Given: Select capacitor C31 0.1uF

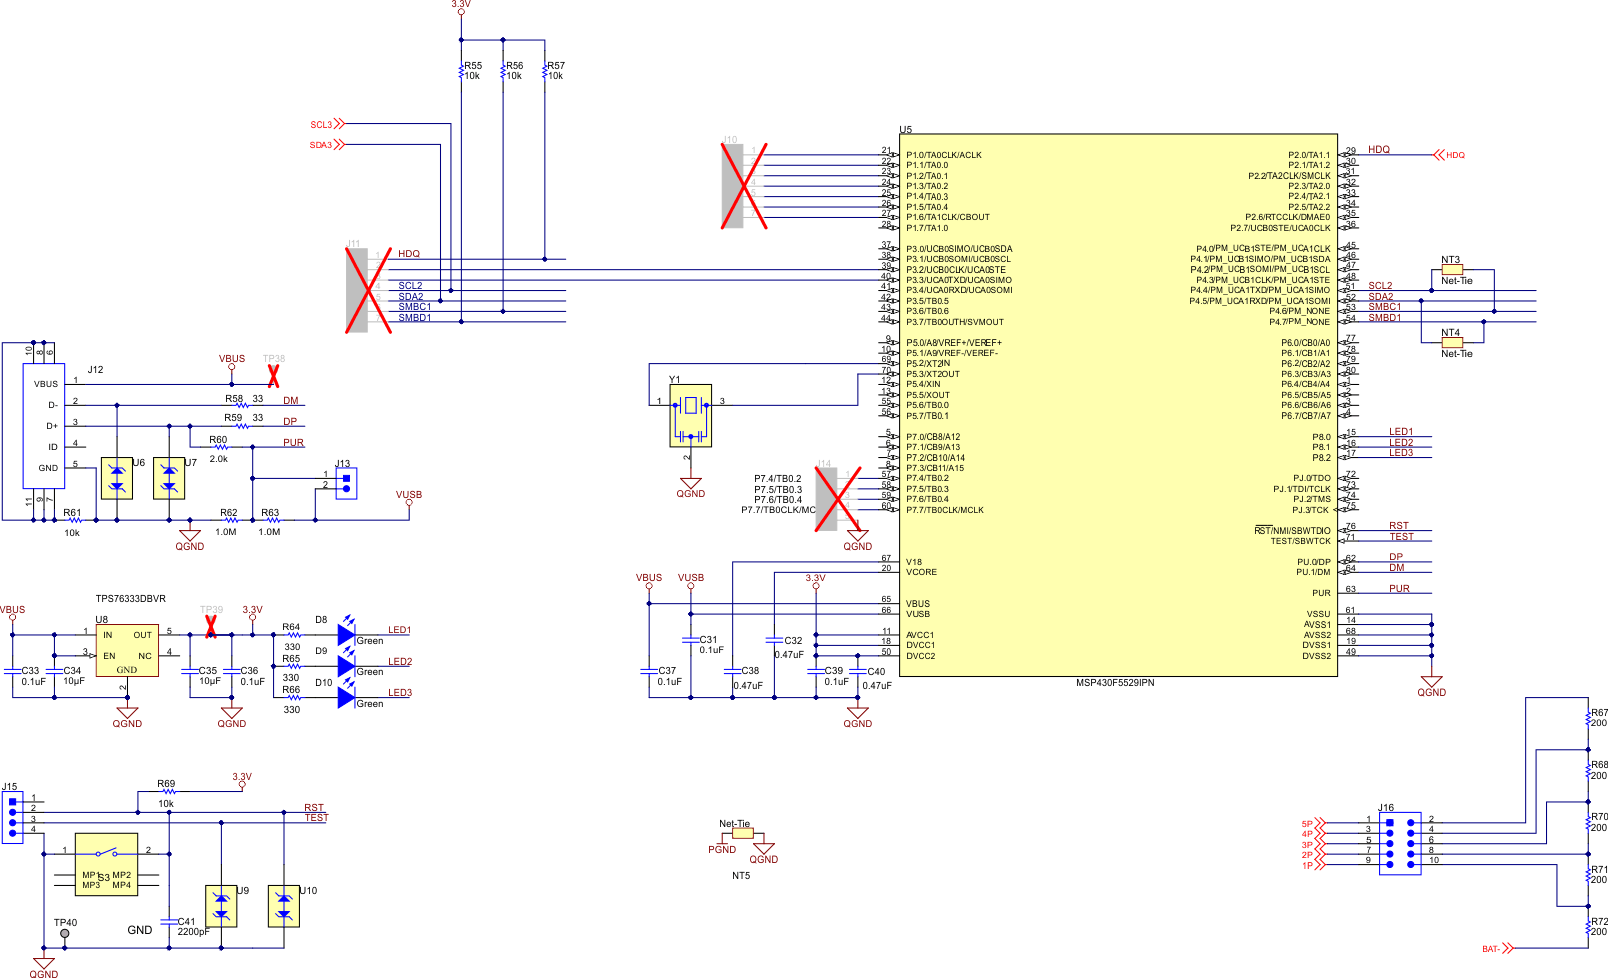Looking at the screenshot, I should [x=690, y=640].
